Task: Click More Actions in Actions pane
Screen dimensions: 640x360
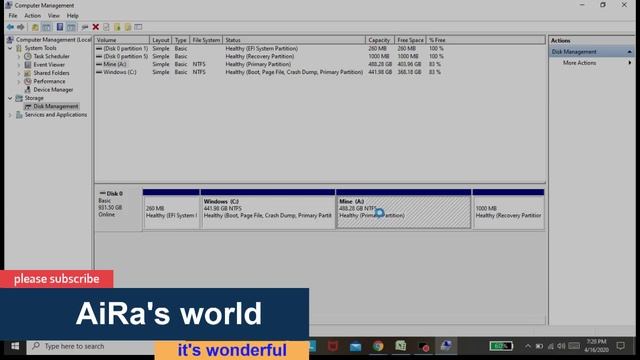Action: pyautogui.click(x=579, y=63)
